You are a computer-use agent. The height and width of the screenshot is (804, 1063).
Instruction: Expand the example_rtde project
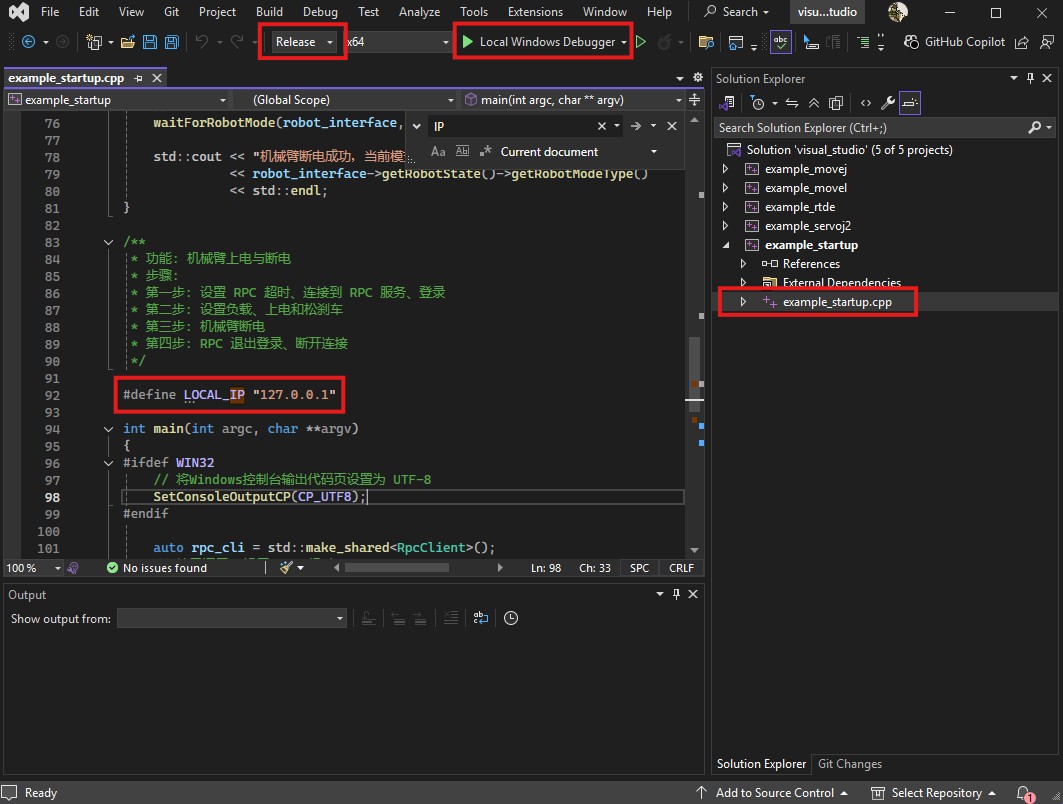[725, 207]
